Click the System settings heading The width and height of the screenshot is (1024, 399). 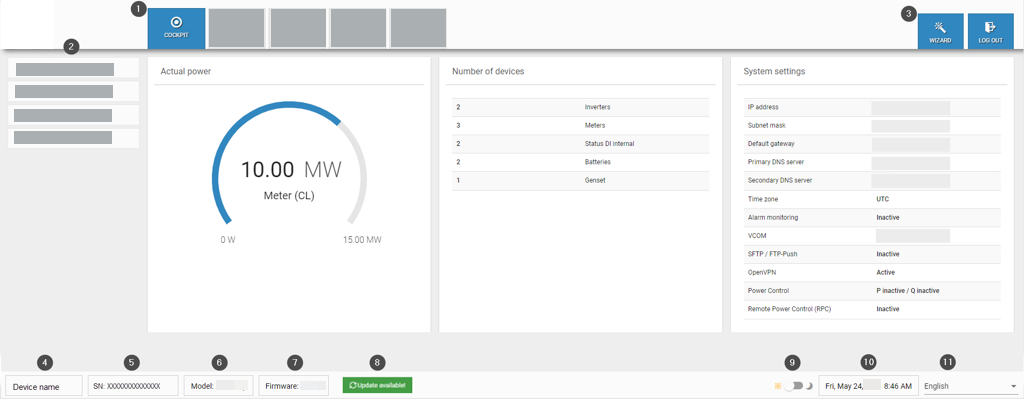point(774,72)
